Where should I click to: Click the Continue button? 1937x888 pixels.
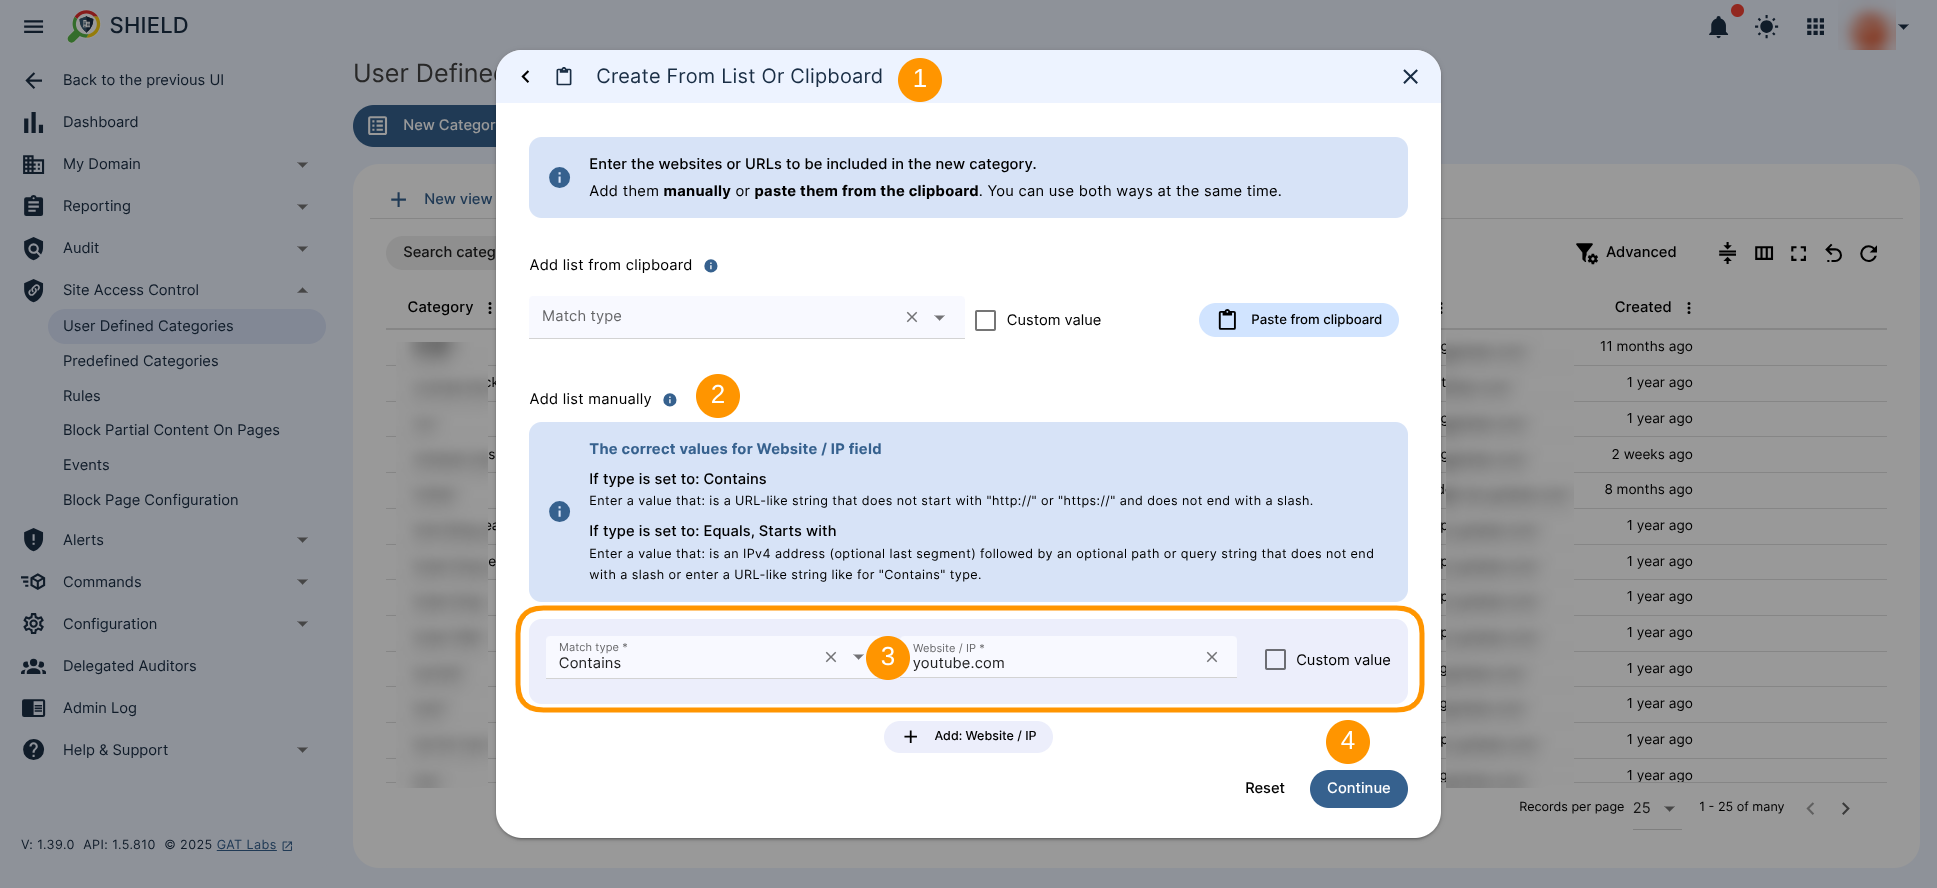pos(1358,788)
